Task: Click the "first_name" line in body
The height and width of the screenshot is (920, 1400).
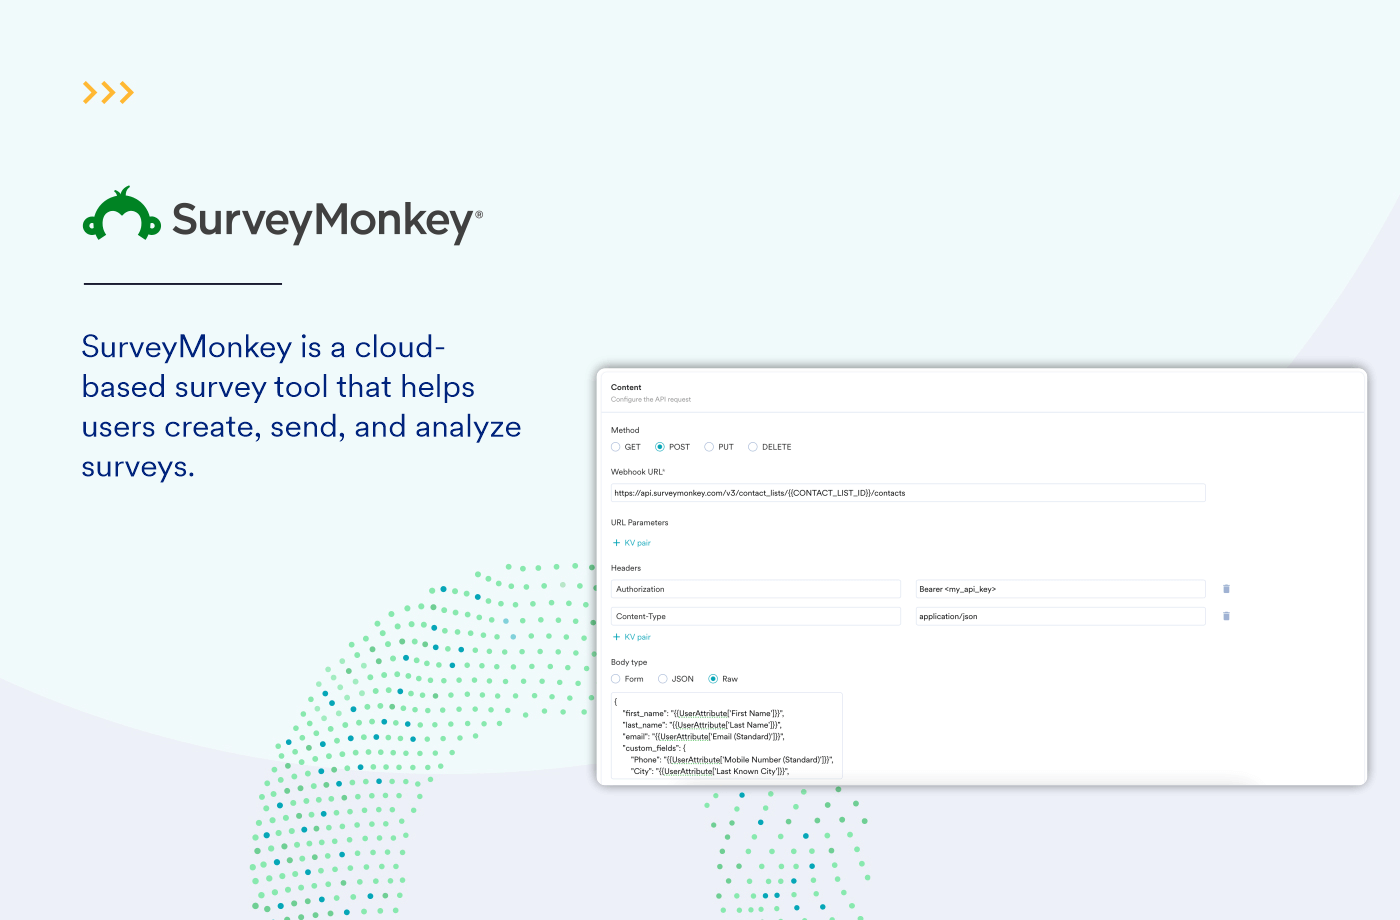Action: click(703, 713)
